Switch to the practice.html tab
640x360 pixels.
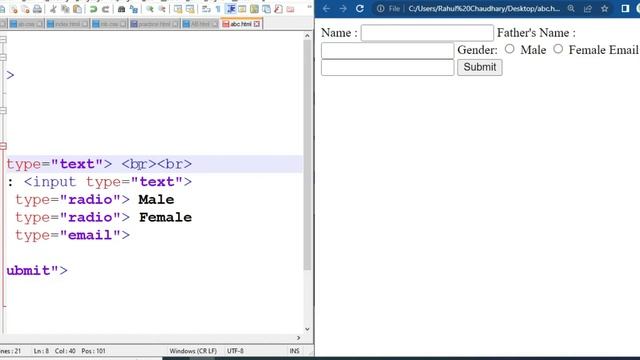point(154,24)
